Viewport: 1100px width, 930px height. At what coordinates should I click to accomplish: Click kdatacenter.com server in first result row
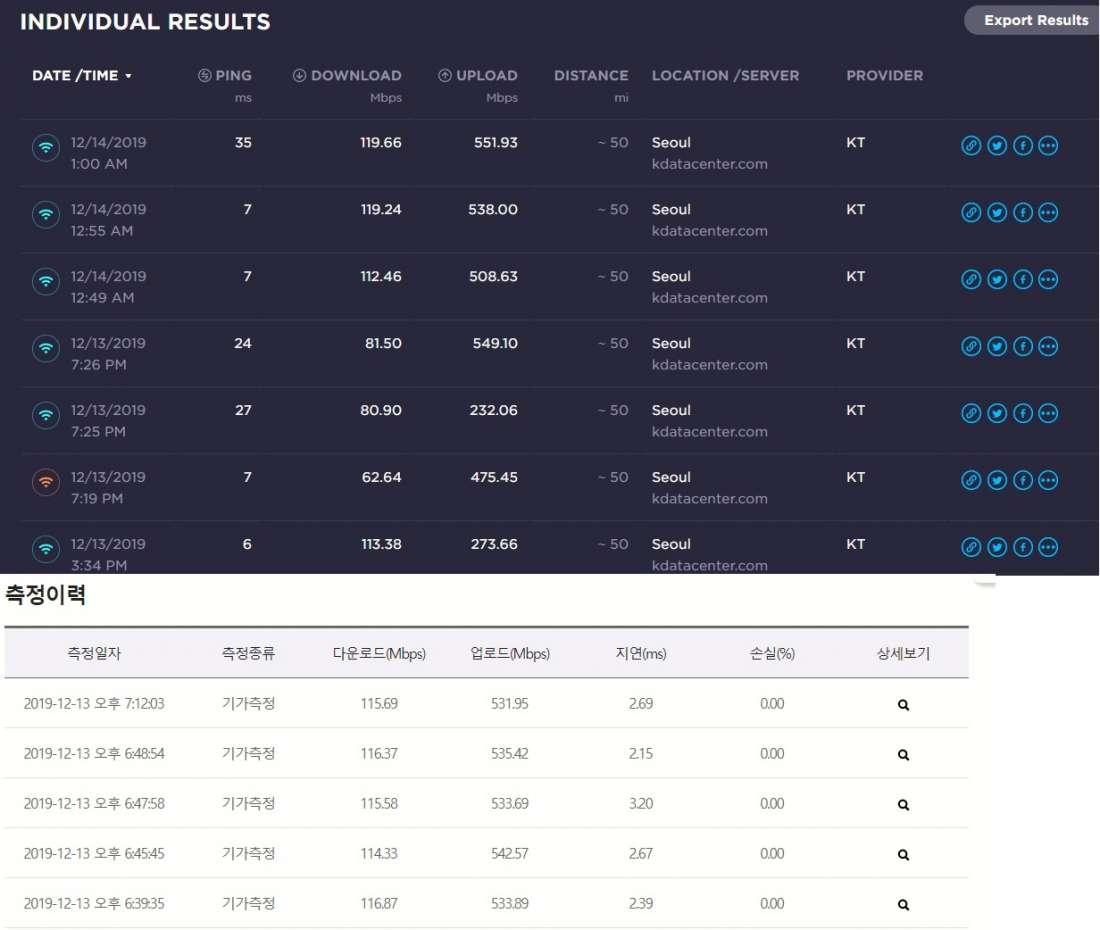click(x=709, y=164)
